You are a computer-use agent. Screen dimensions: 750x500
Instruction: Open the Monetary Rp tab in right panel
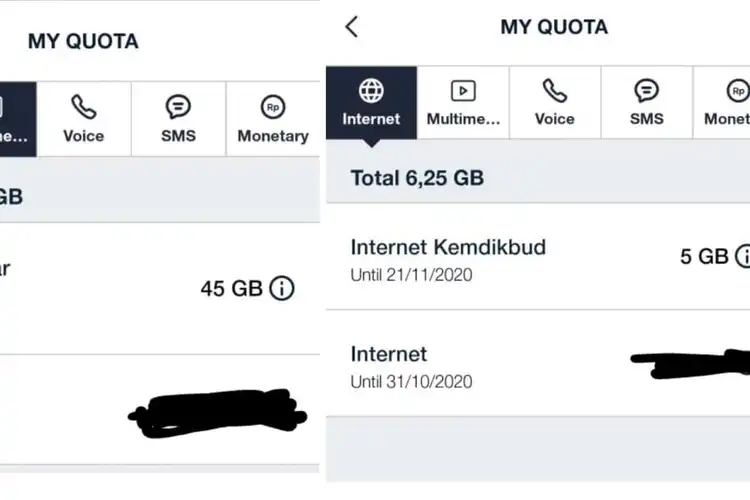pyautogui.click(x=722, y=103)
